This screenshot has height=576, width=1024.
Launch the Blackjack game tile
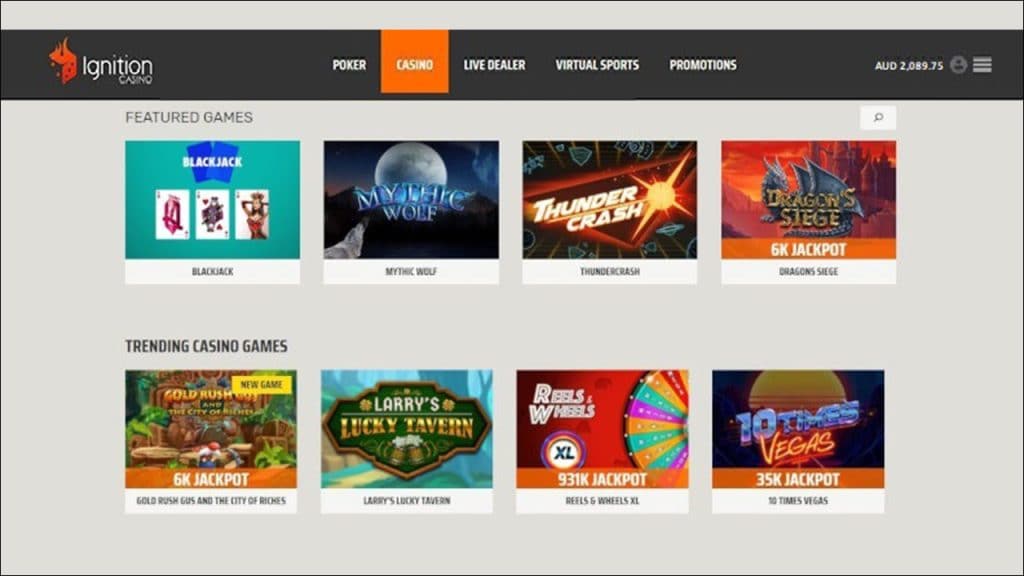click(x=212, y=200)
